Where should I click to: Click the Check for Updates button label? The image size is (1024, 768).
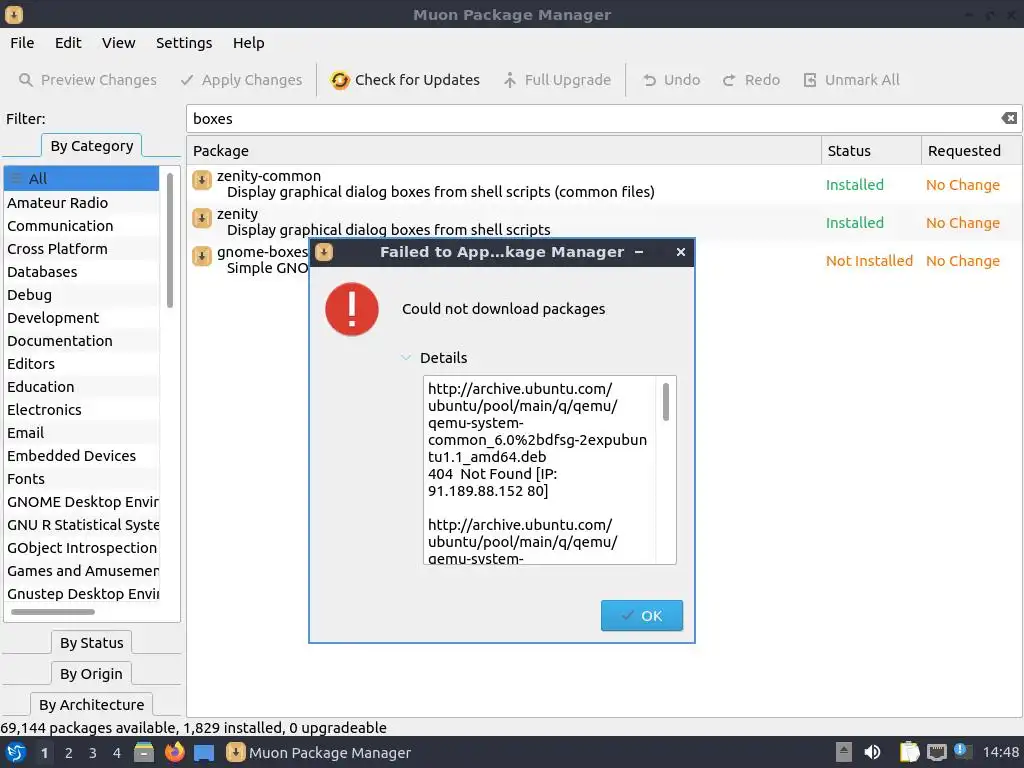417,80
